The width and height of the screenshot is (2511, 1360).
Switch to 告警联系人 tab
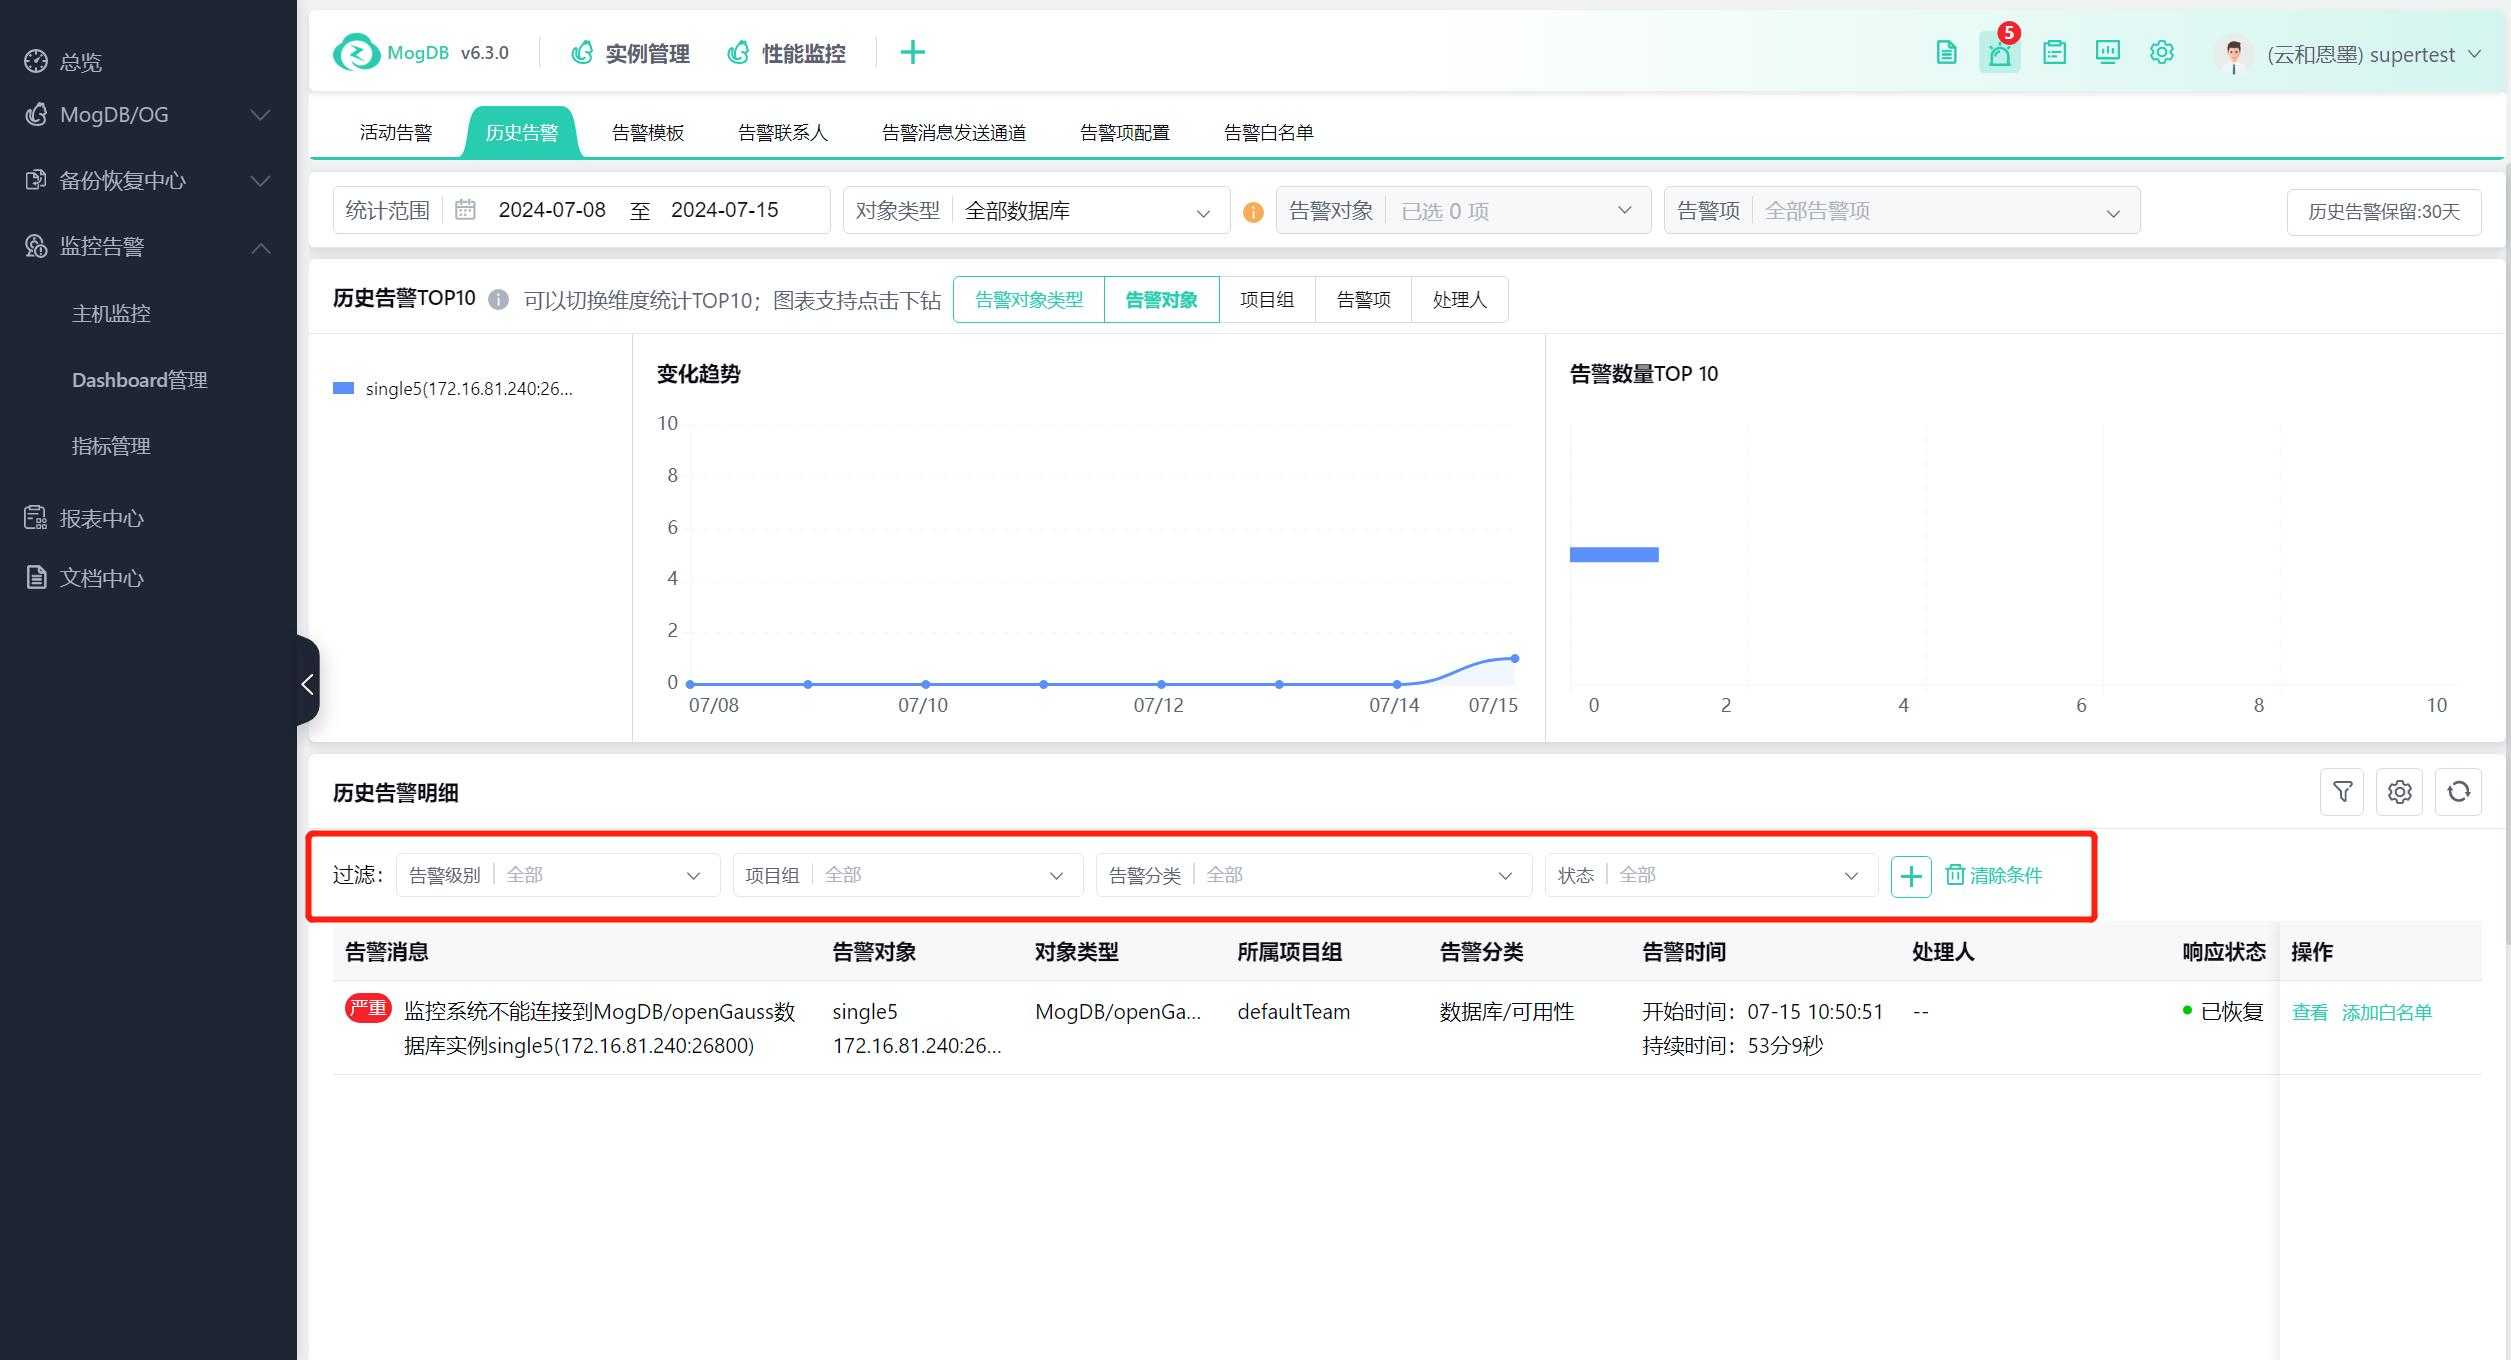coord(782,133)
